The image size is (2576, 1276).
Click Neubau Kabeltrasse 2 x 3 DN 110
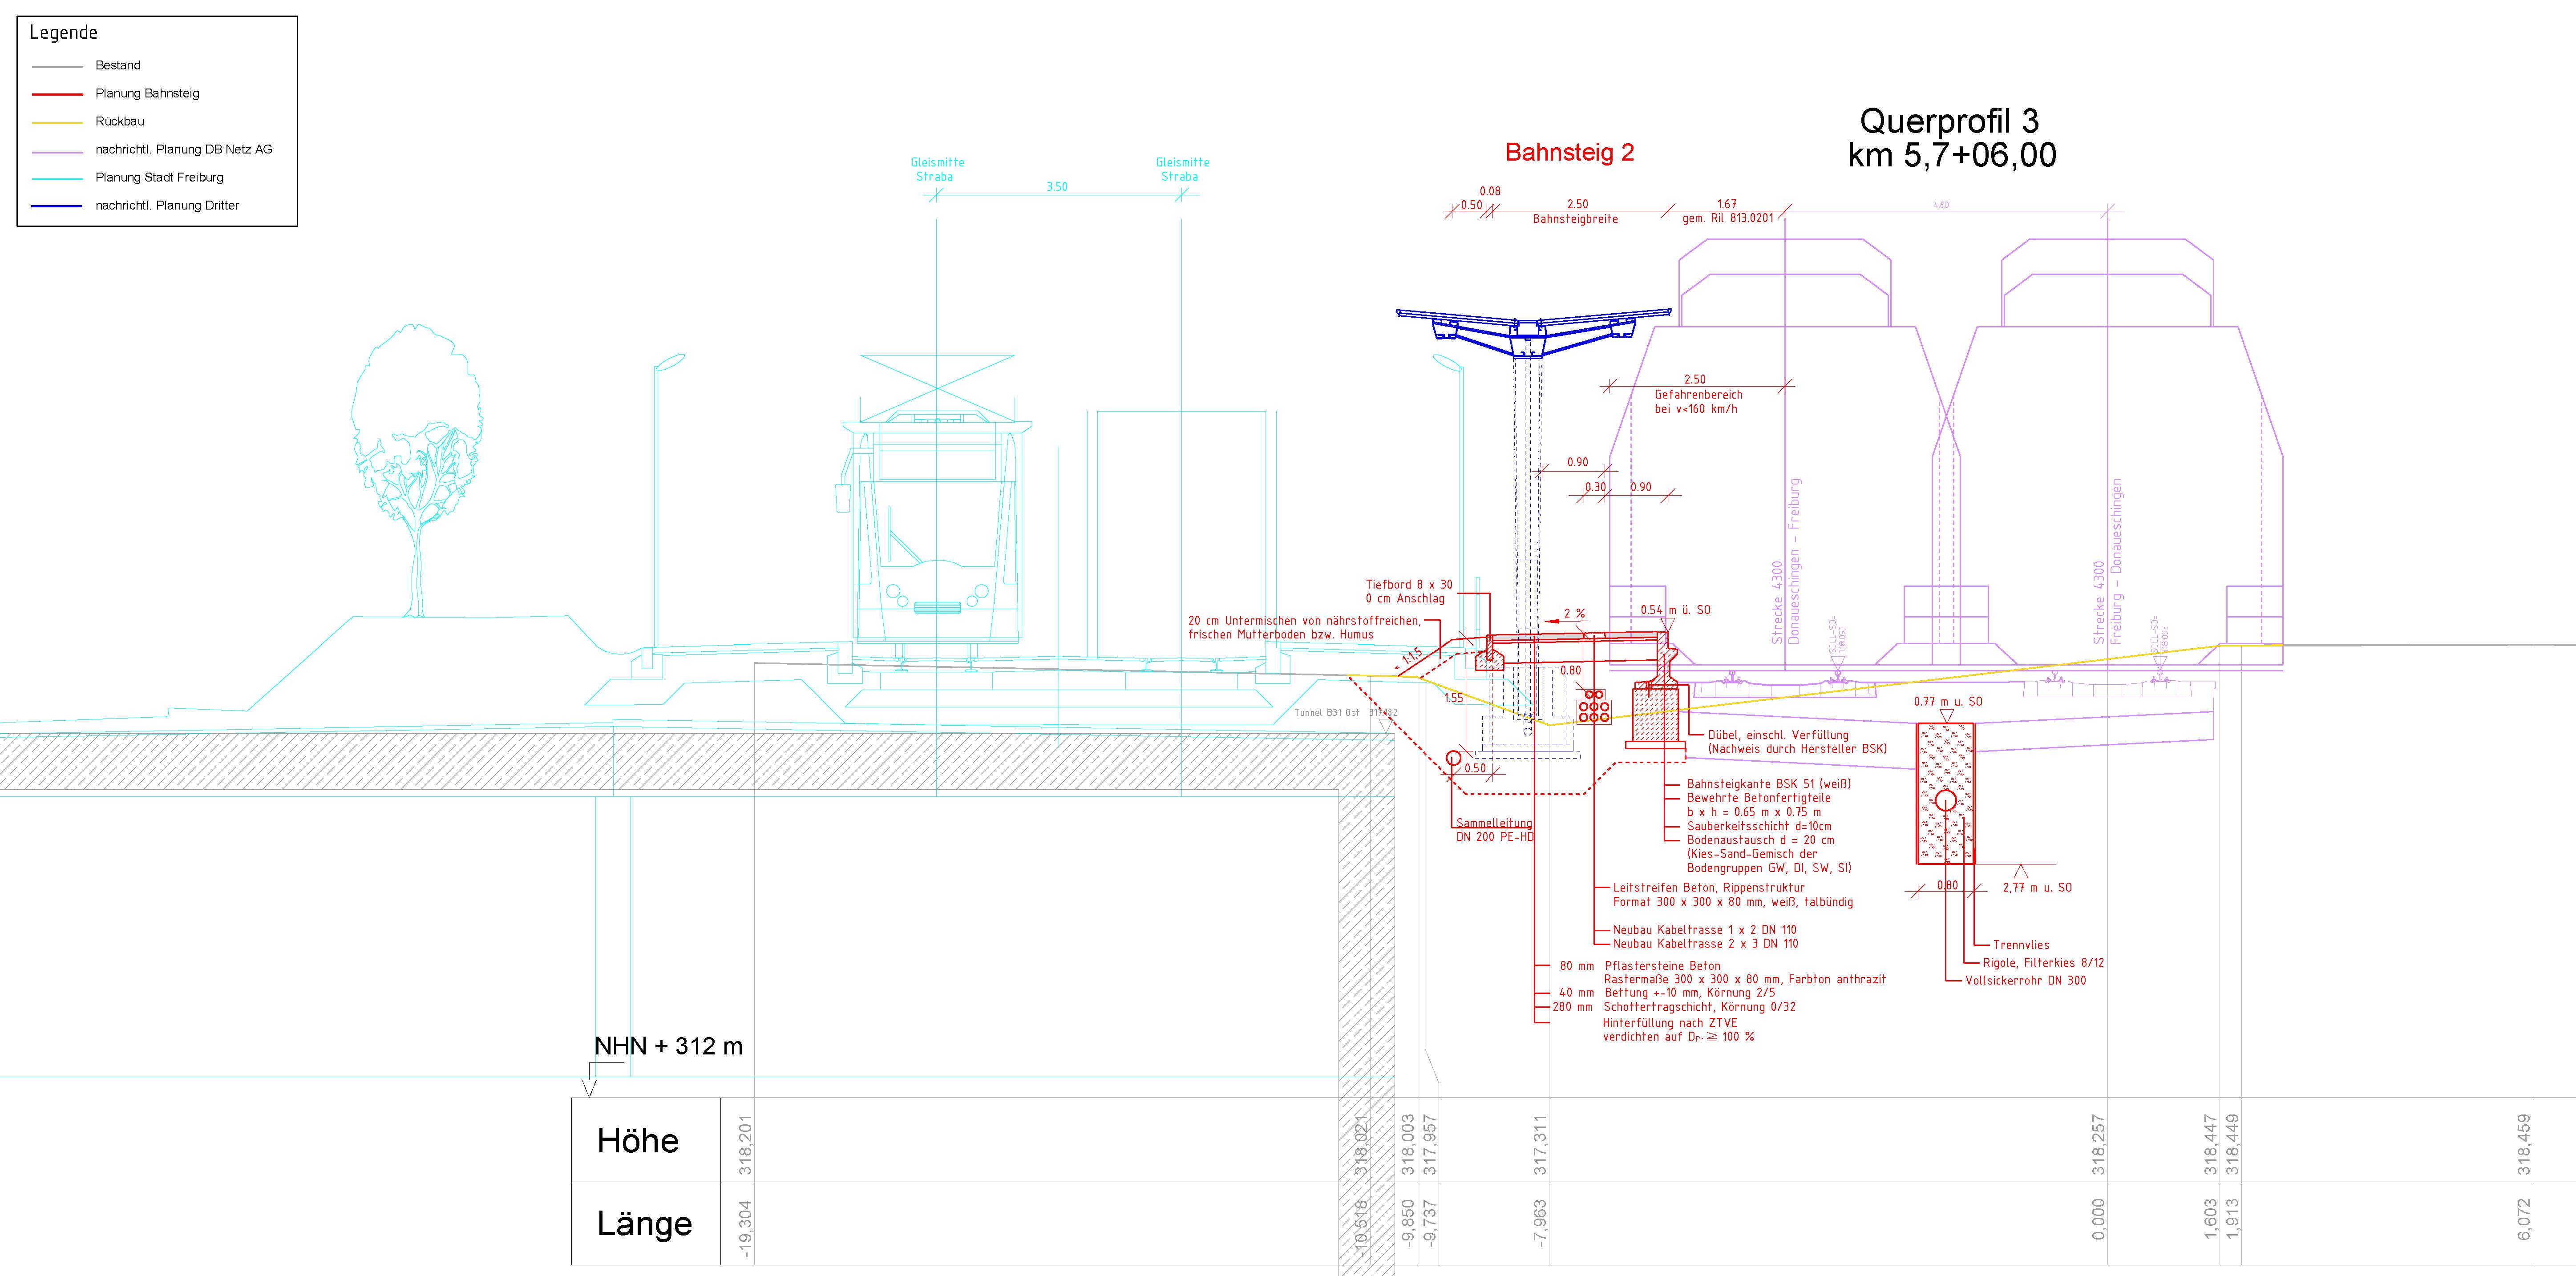click(1705, 944)
